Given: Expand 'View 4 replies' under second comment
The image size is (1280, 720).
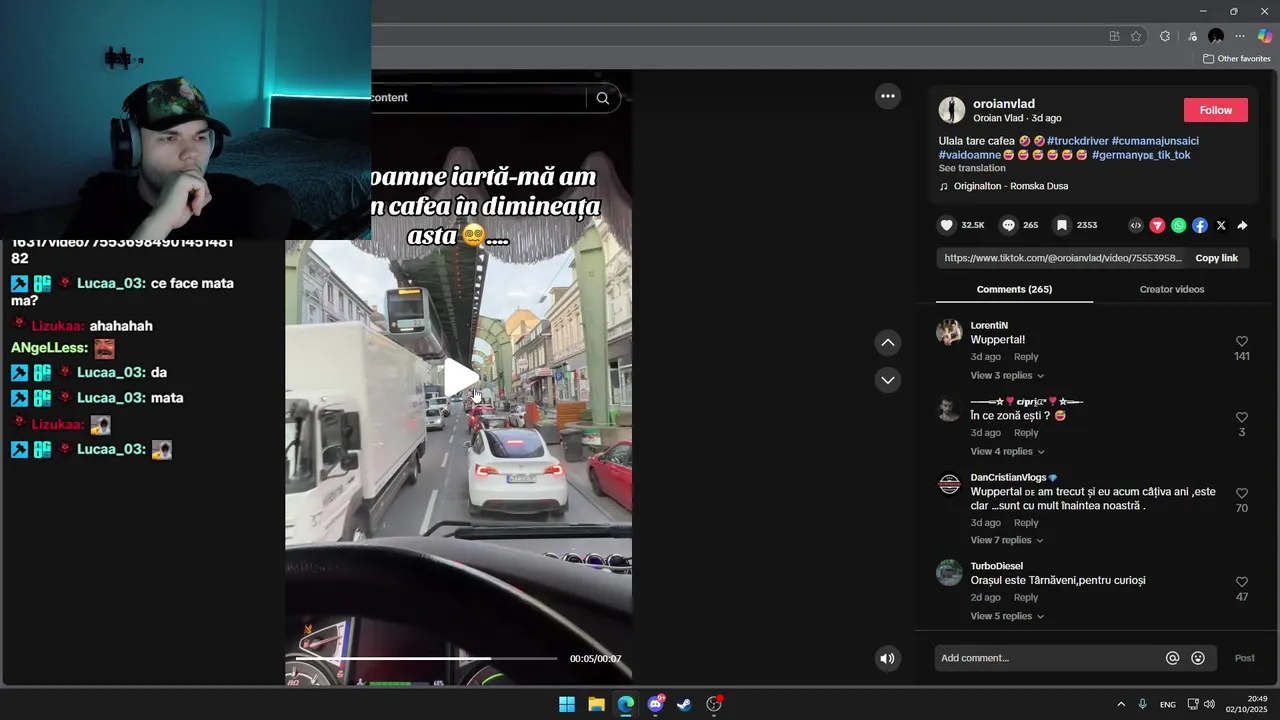Looking at the screenshot, I should (x=1007, y=452).
